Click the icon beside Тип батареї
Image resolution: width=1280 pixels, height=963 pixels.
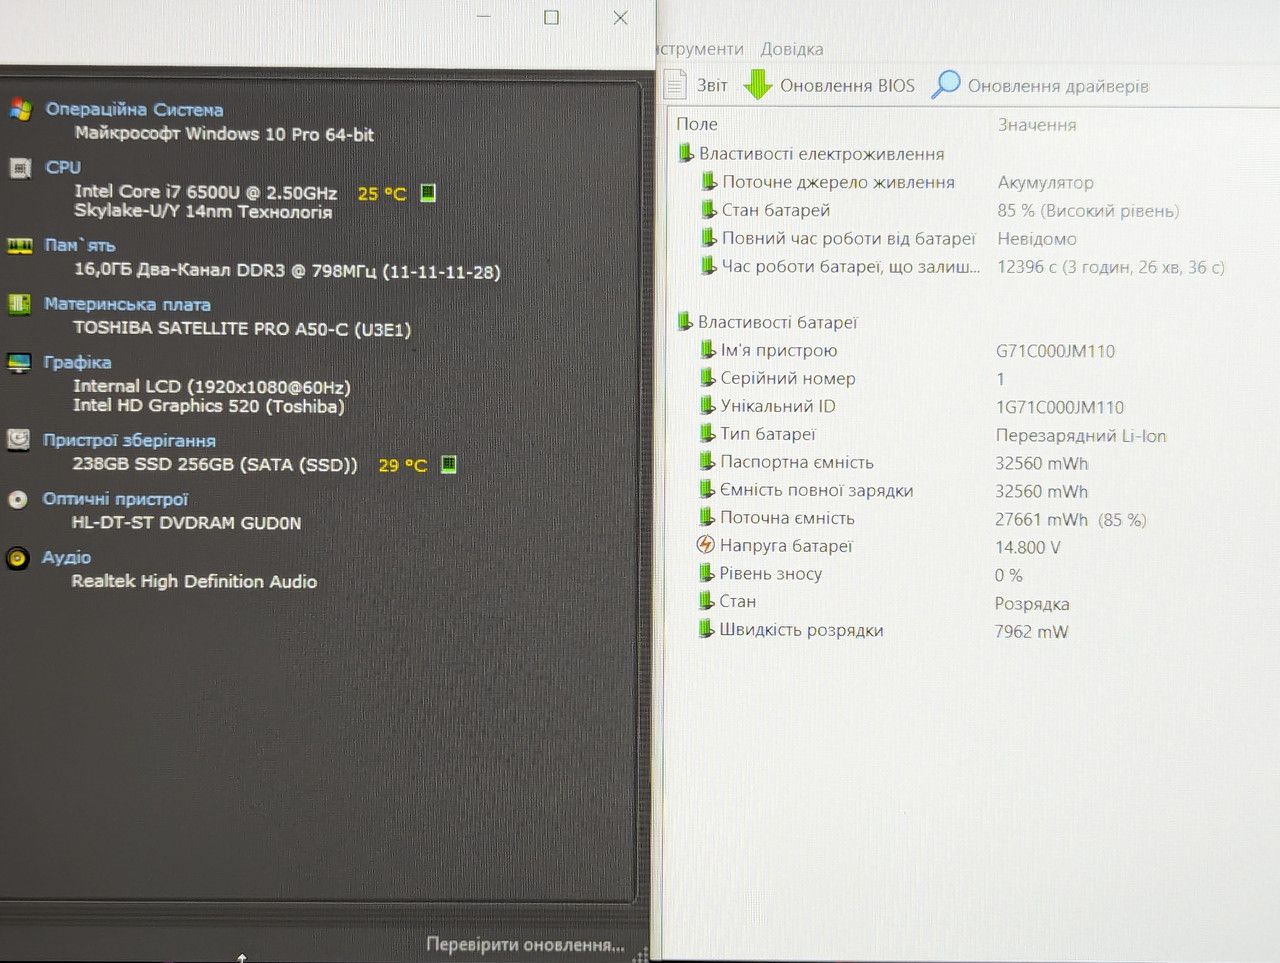pyautogui.click(x=708, y=433)
